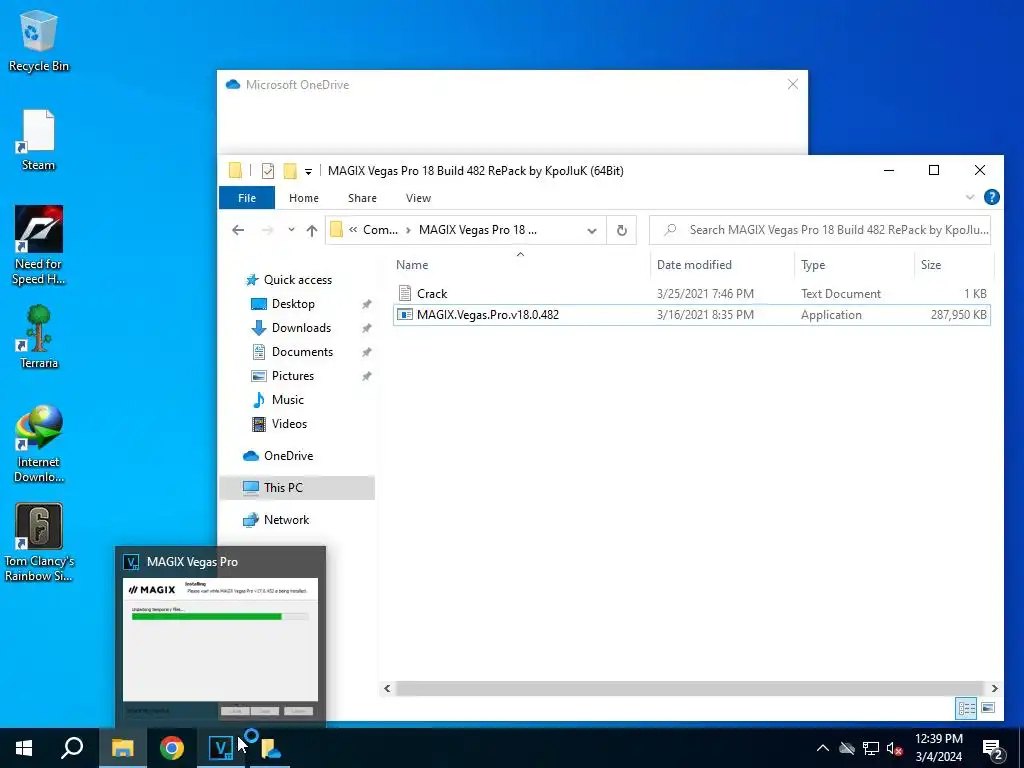Viewport: 1024px width, 768px height.
Task: Go up one folder level
Action: tap(312, 230)
